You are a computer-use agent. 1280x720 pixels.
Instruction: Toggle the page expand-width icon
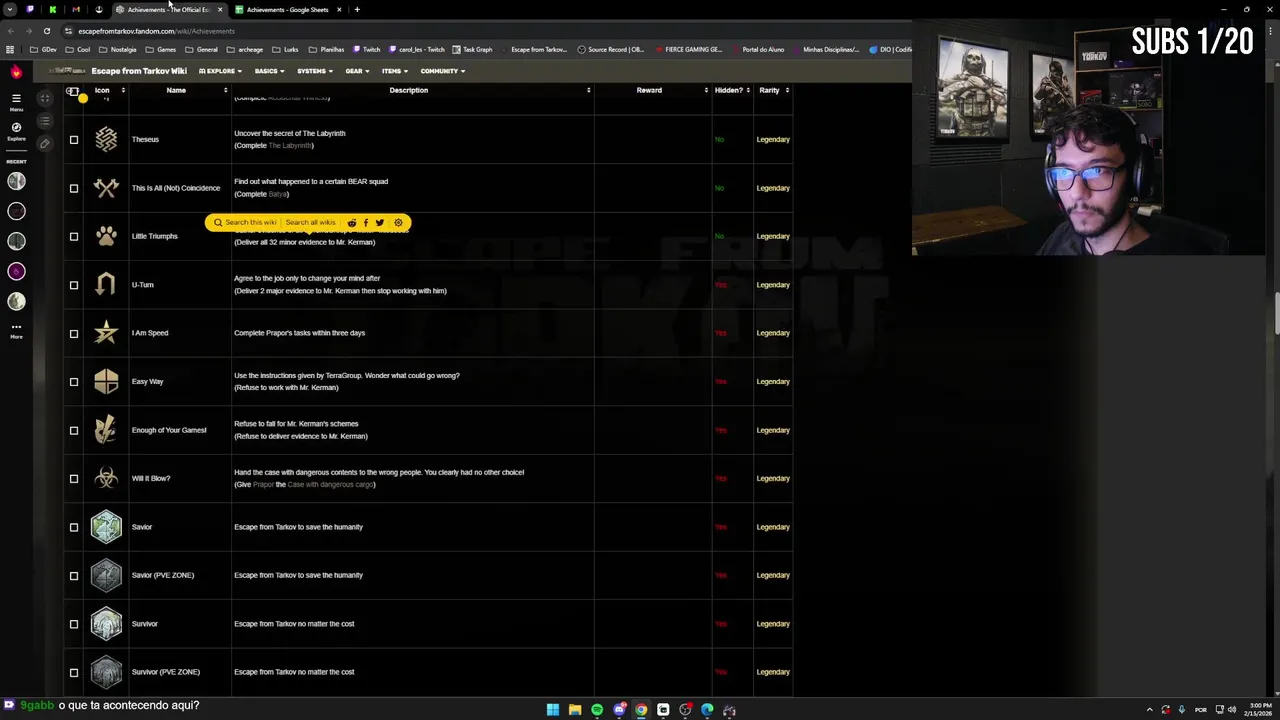(x=45, y=98)
